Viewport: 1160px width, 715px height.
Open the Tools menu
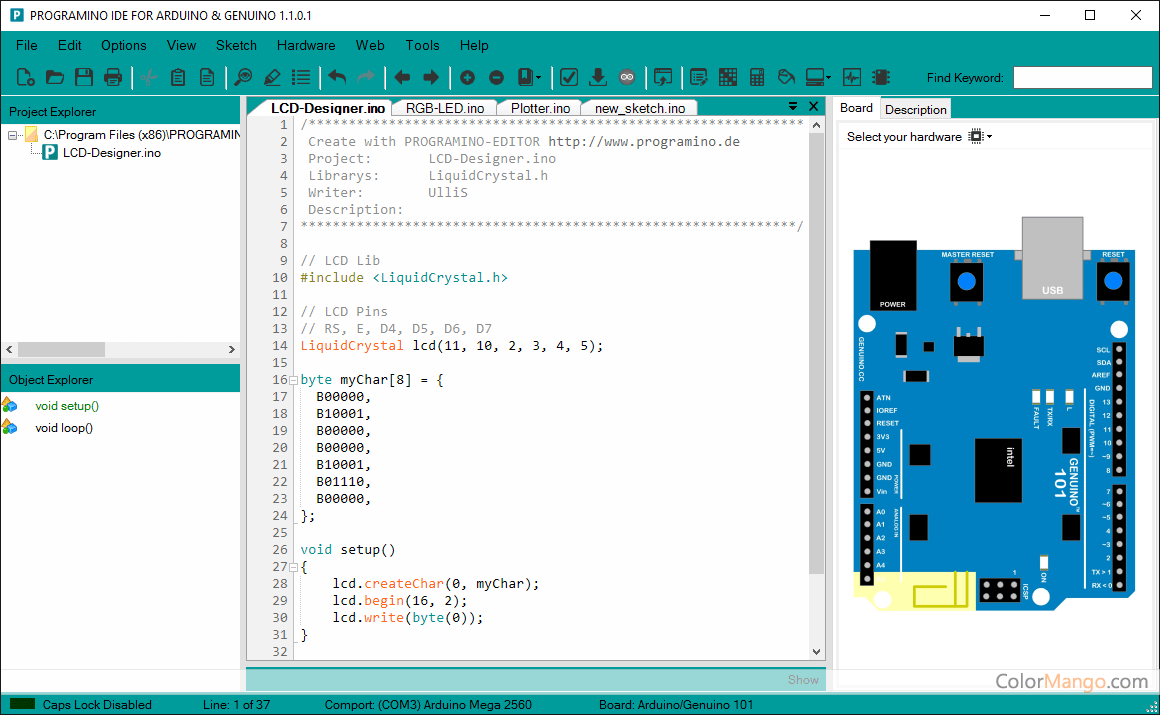pyautogui.click(x=422, y=45)
